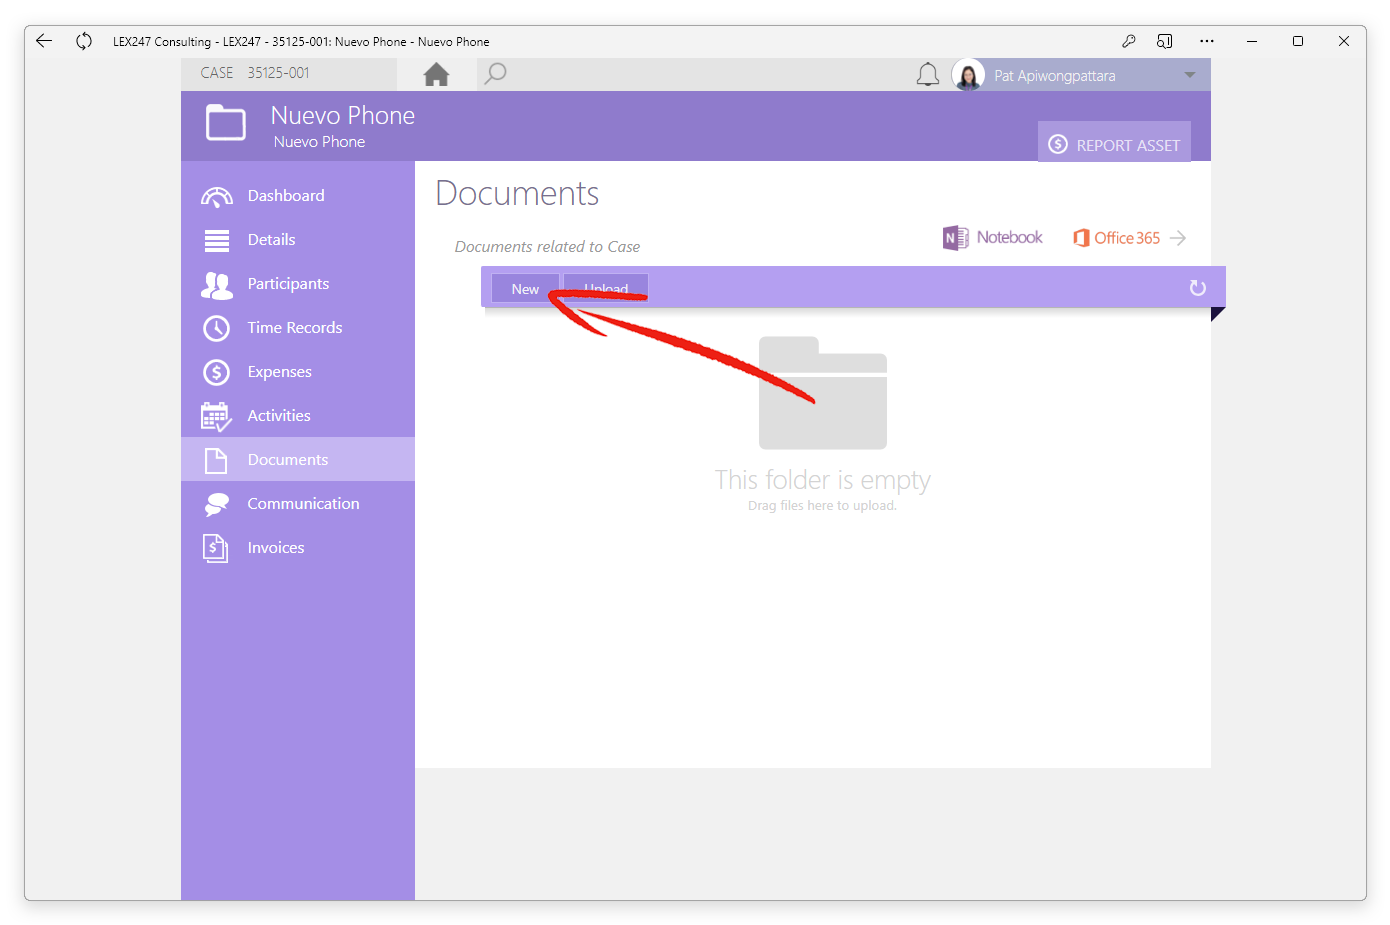Open the Details section
Viewport: 1390px width, 925px height.
pos(298,239)
